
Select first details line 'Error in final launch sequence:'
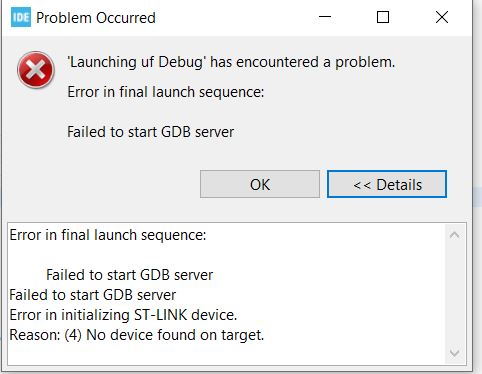[108, 235]
